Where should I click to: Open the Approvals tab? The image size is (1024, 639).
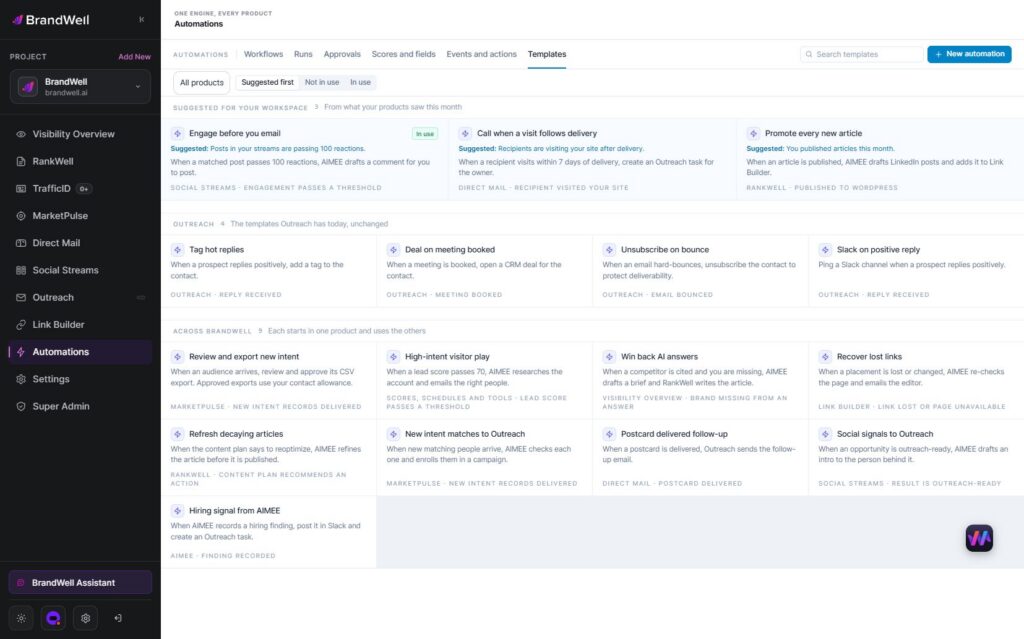(x=342, y=54)
